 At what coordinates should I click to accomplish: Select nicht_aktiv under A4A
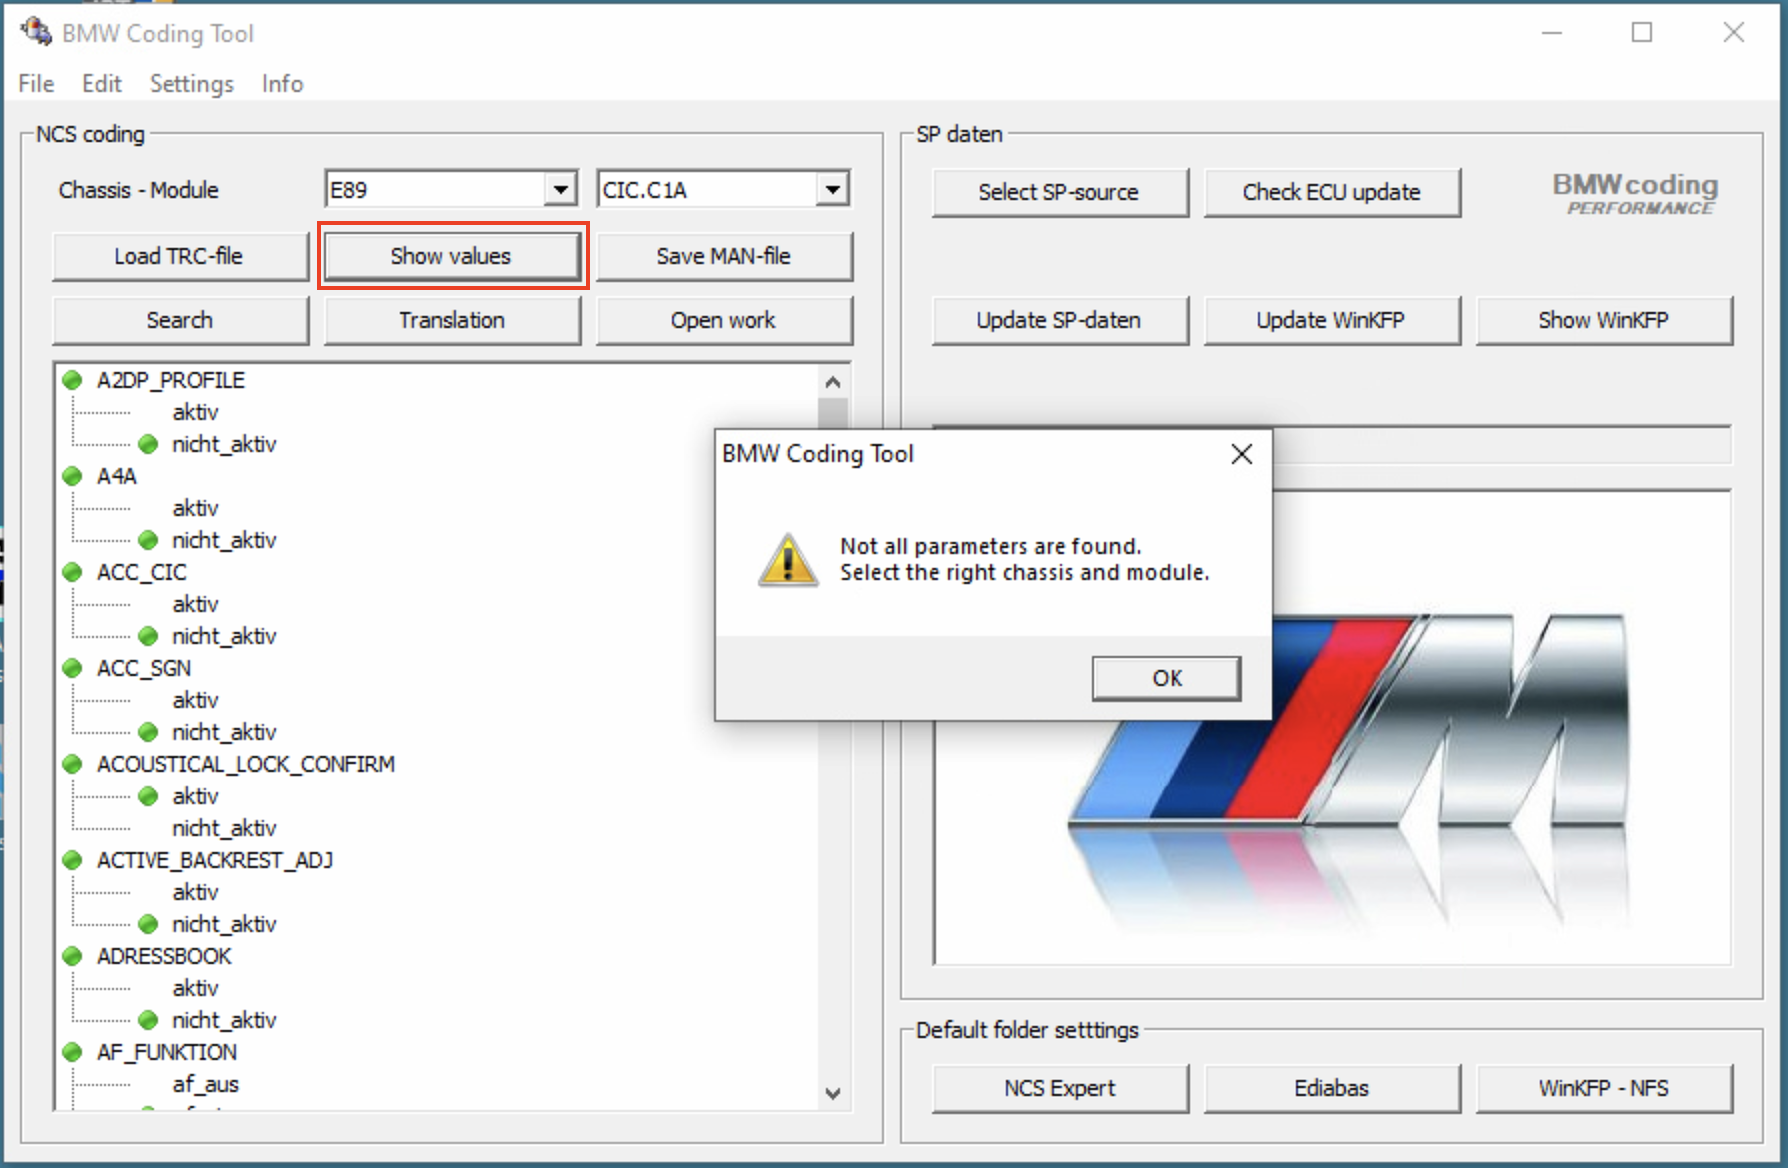(224, 540)
